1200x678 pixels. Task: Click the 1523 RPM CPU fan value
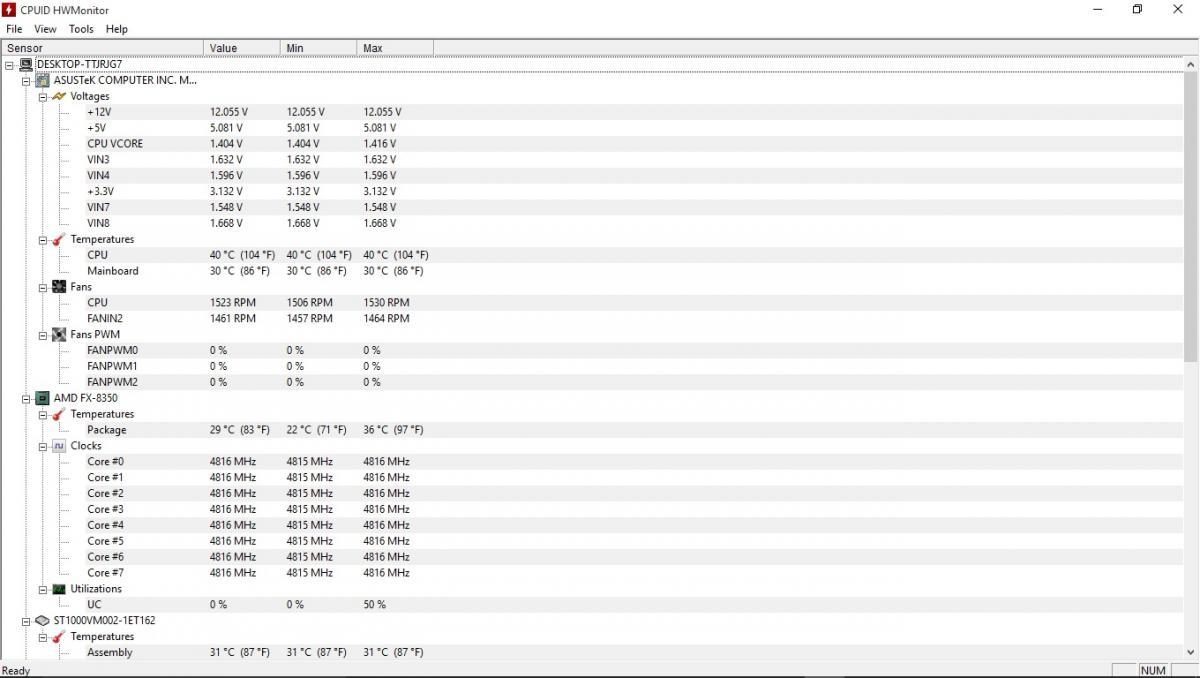coord(233,303)
